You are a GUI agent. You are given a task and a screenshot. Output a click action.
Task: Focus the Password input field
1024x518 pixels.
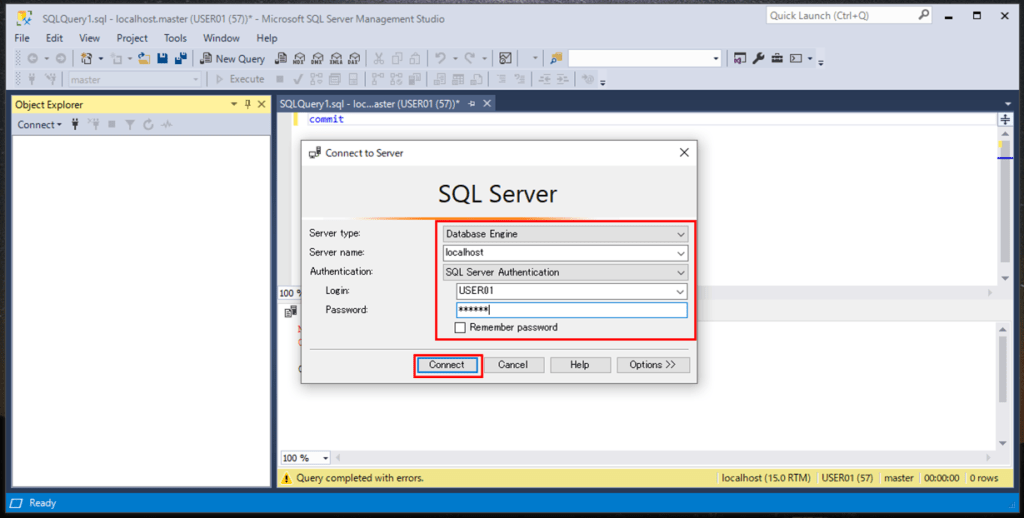[571, 310]
